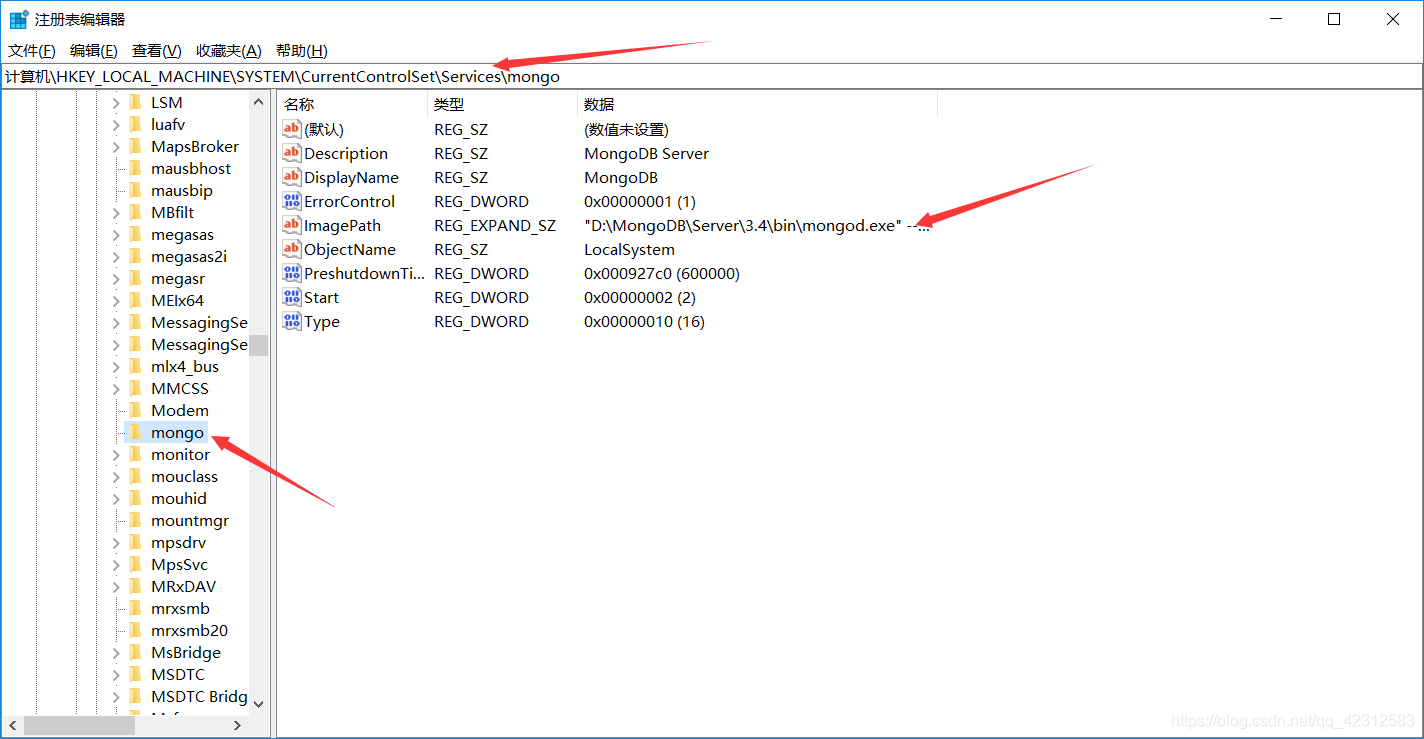Click the folder icon of the MRxDAV key
The image size is (1424, 739).
pos(135,586)
